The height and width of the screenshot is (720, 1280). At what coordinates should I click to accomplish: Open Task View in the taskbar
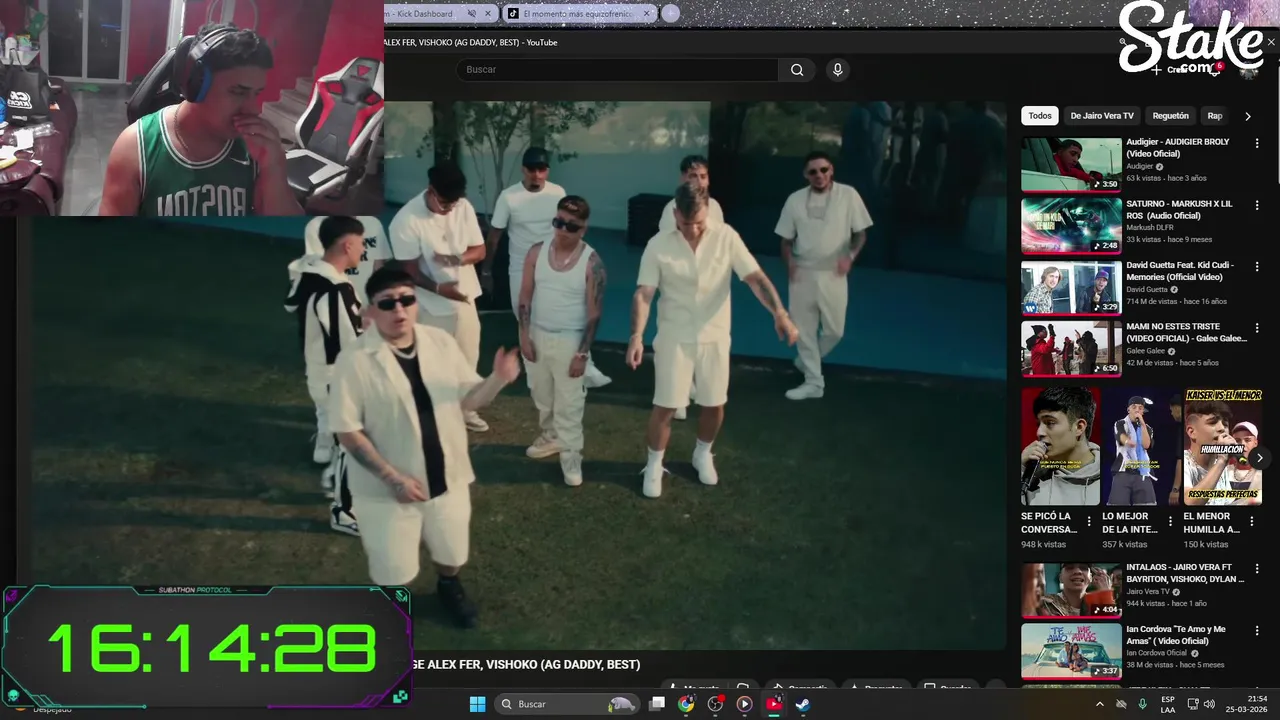point(657,704)
